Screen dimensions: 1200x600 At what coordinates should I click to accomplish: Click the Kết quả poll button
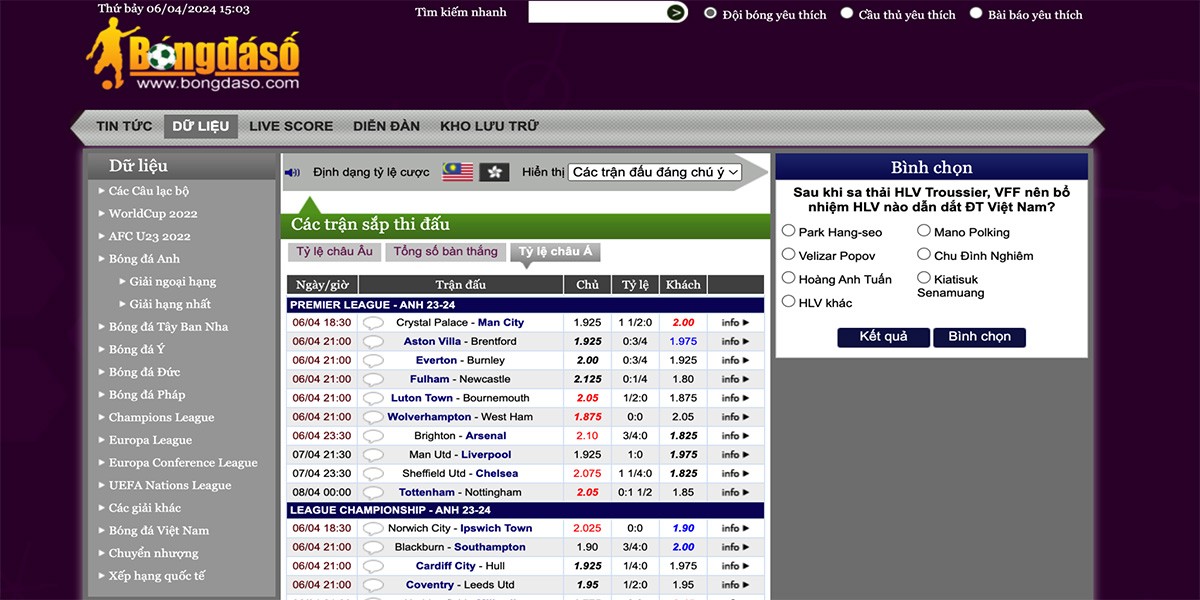click(x=884, y=337)
